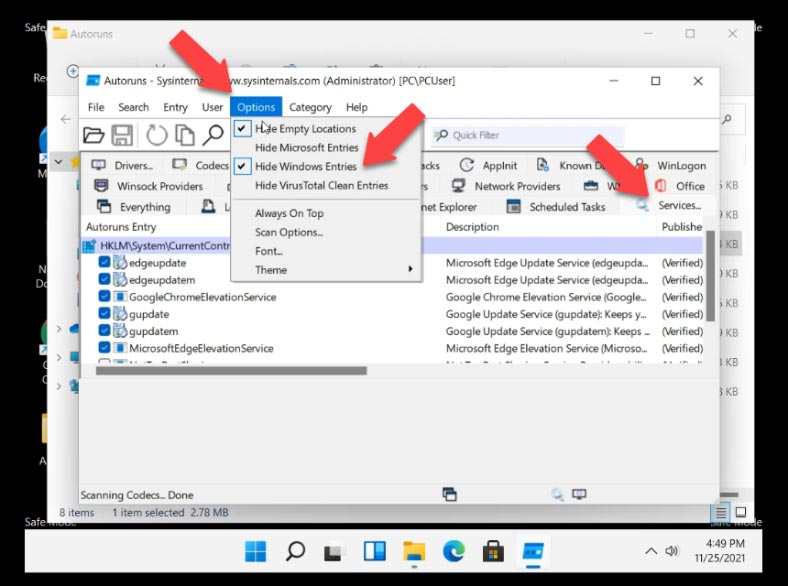Image resolution: width=788 pixels, height=586 pixels.
Task: Switch to the Winsock Providers tab
Action: point(149,186)
